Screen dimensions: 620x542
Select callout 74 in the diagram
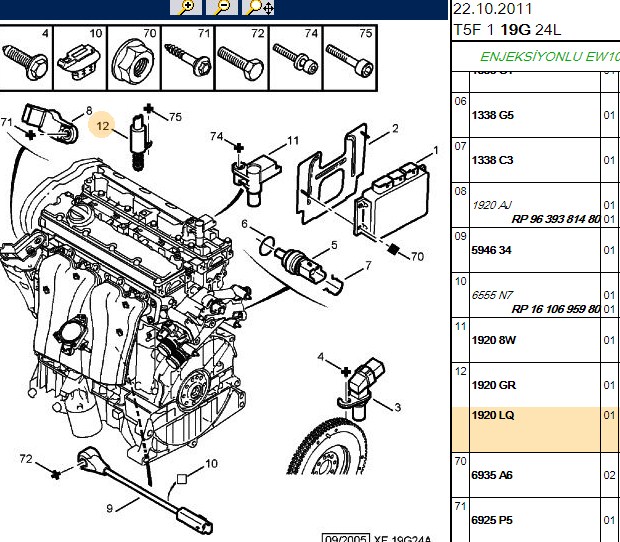pyautogui.click(x=217, y=136)
